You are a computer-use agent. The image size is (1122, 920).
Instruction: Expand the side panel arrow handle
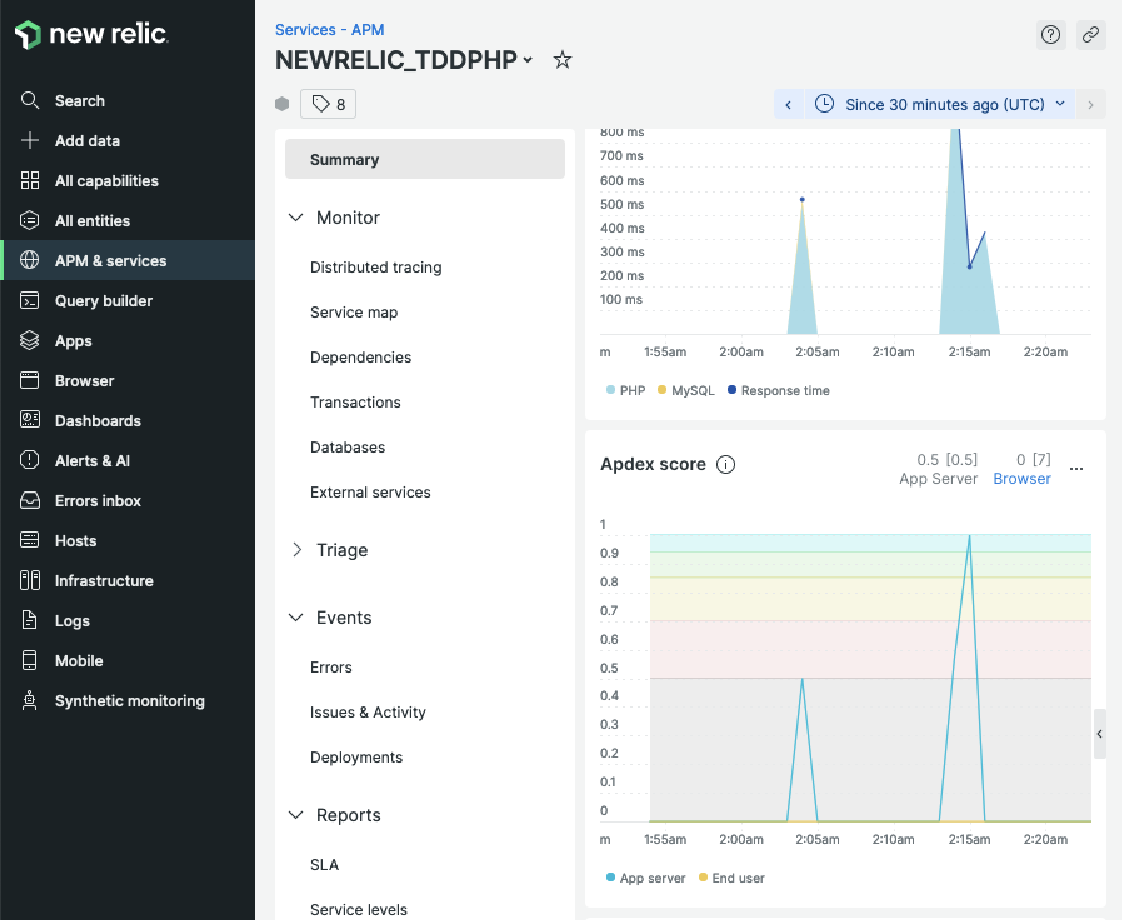(x=1099, y=734)
